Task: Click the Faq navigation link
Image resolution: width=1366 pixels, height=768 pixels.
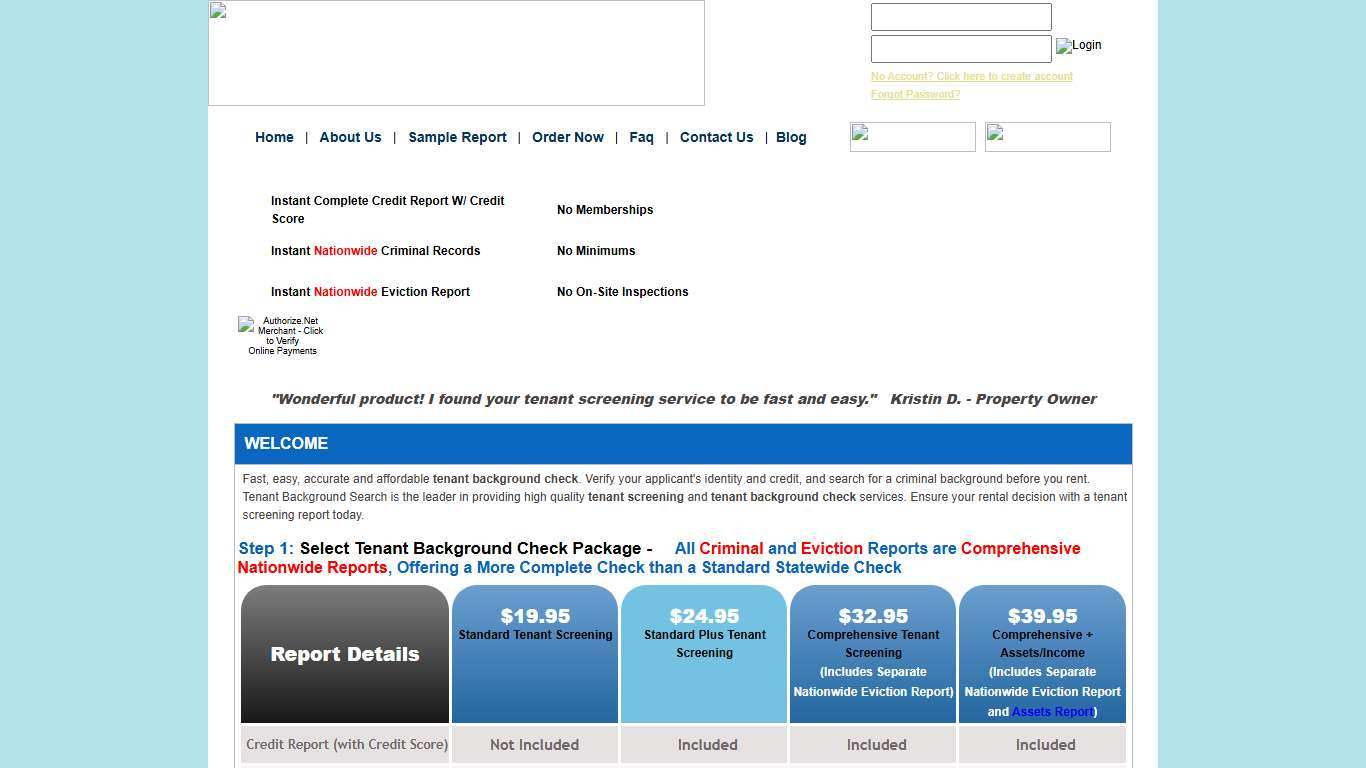Action: [641, 137]
